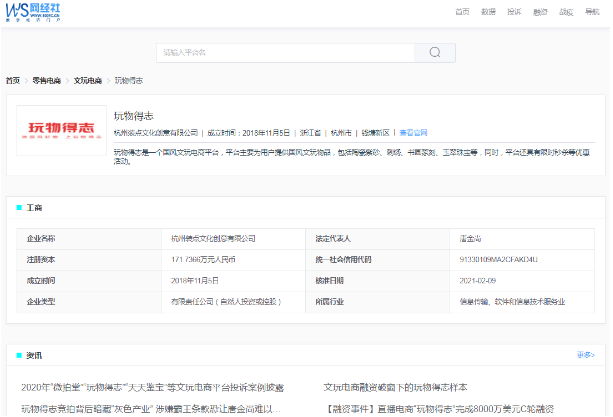This screenshot has width=613, height=417.
Task: Open 数据 in the top navigation
Action: (488, 12)
